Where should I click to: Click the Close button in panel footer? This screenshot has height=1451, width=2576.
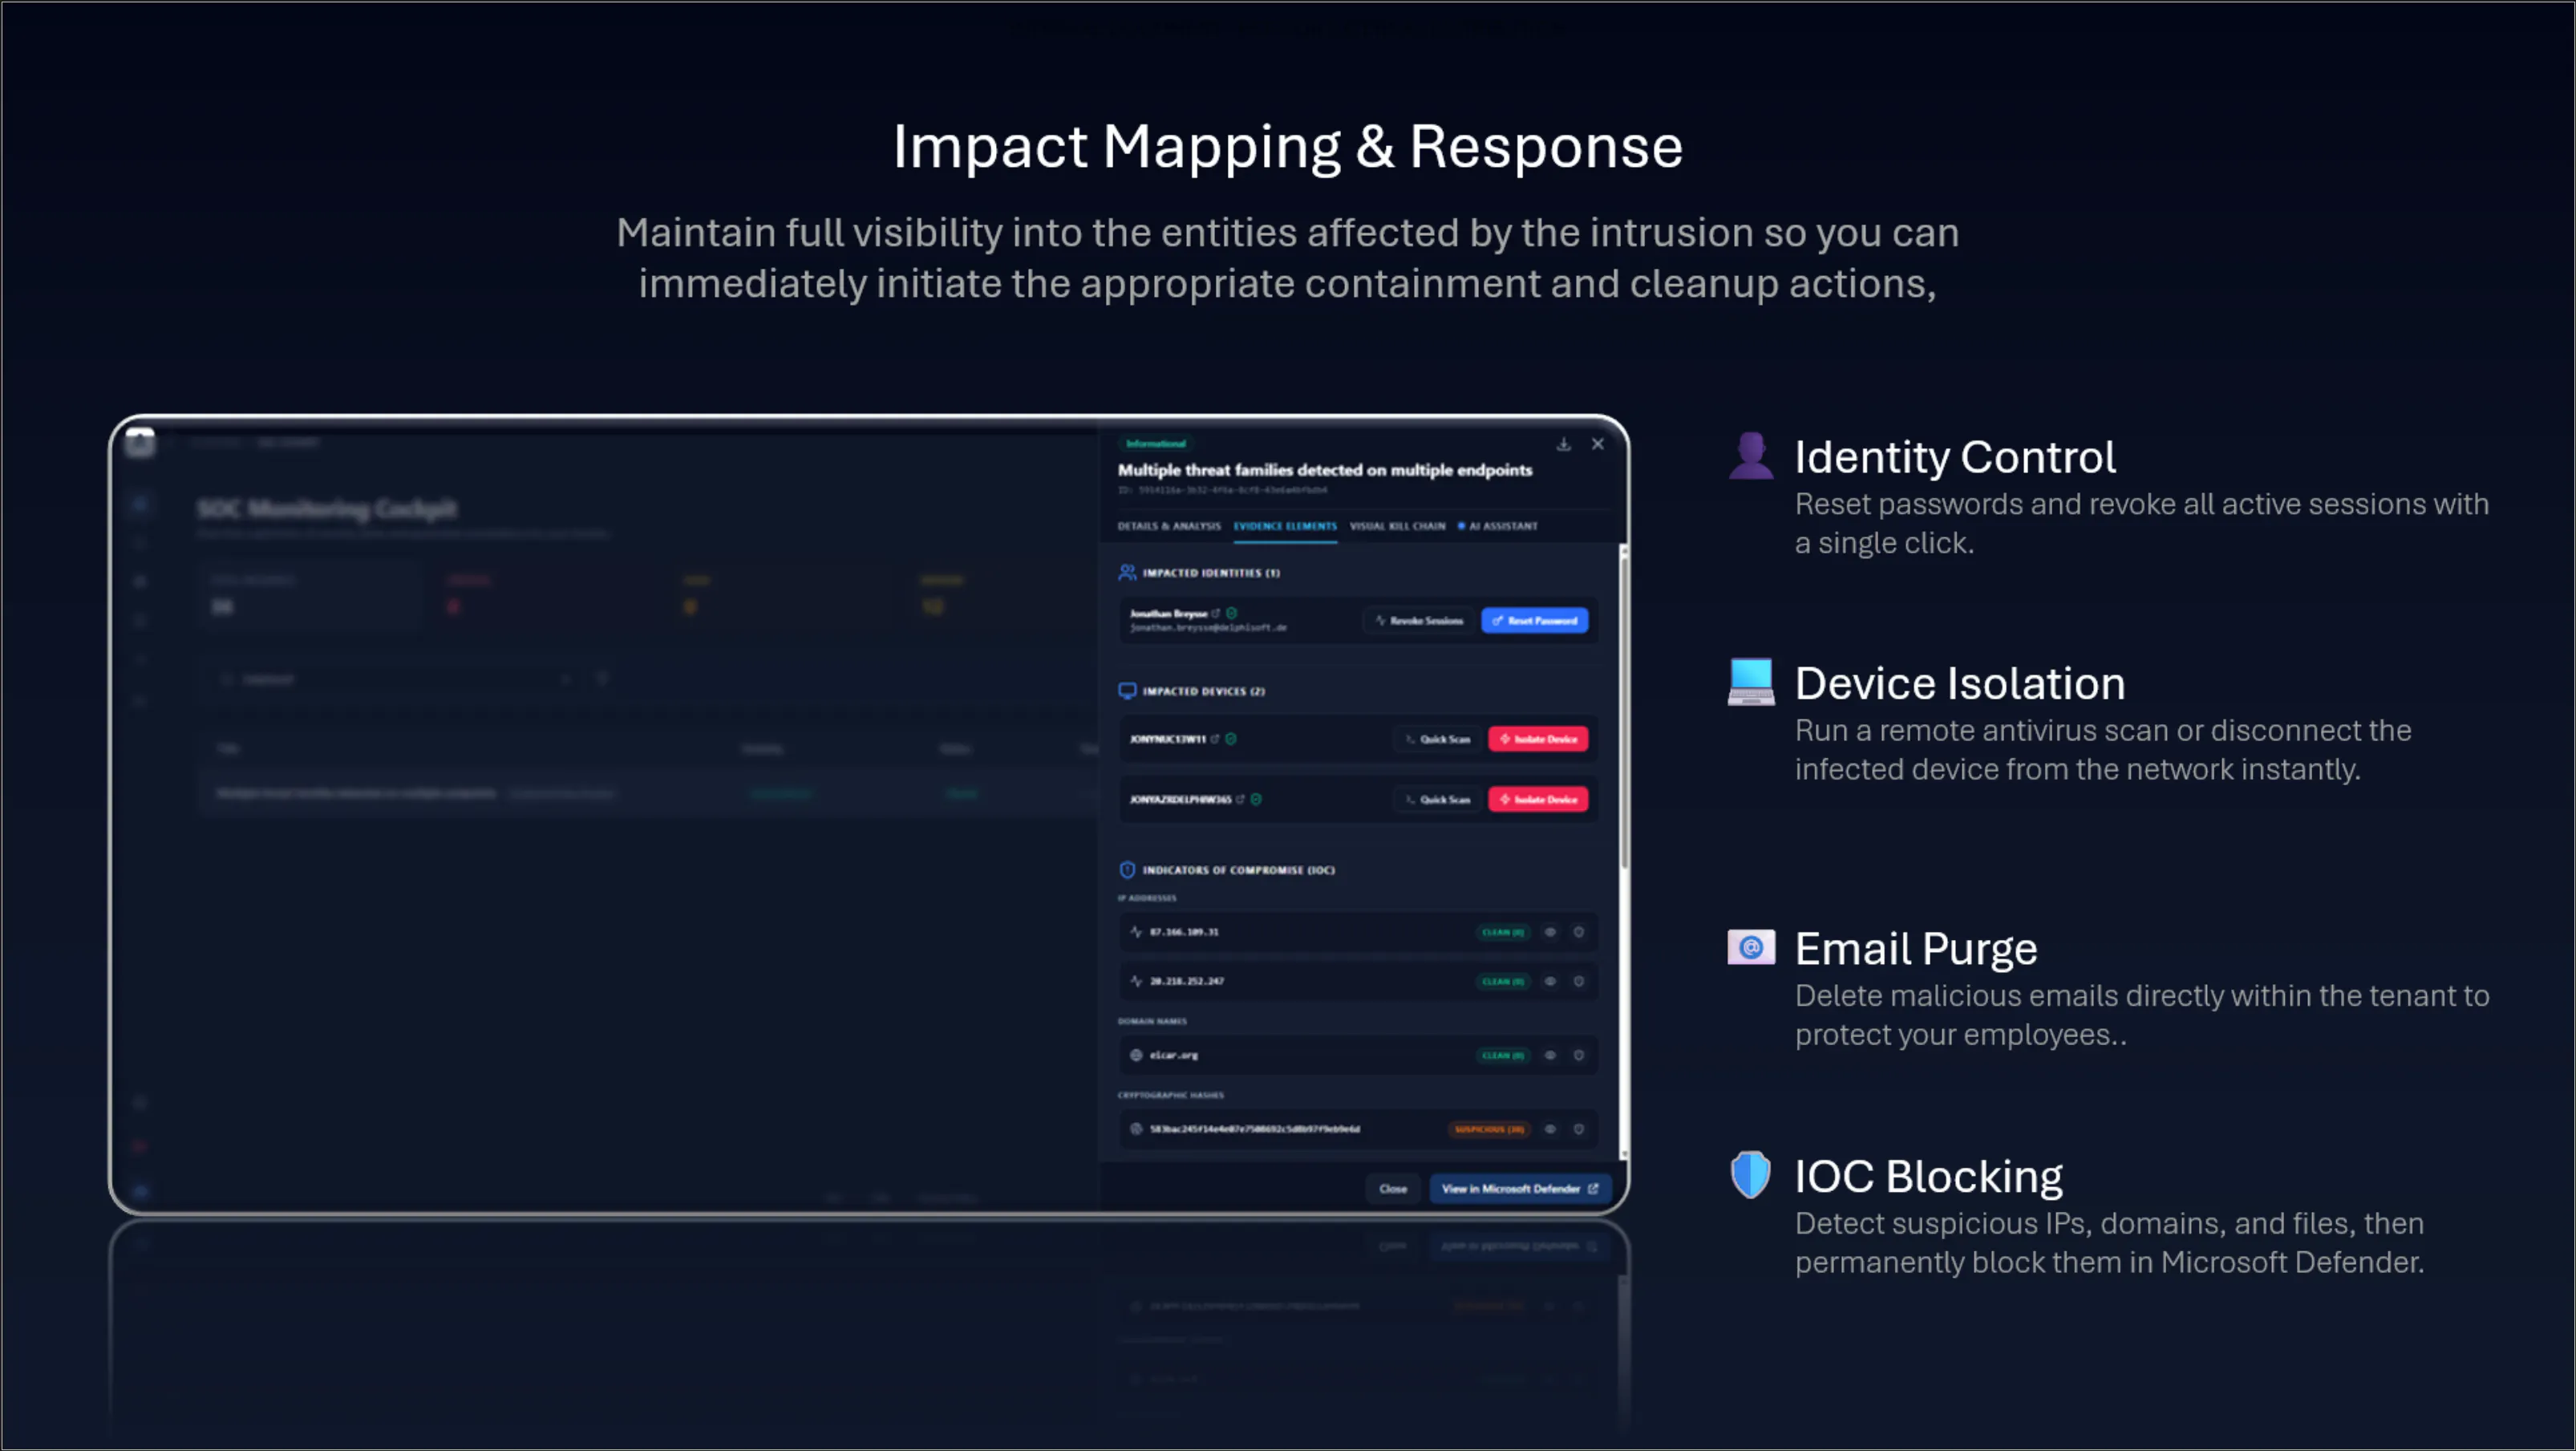(1393, 1189)
